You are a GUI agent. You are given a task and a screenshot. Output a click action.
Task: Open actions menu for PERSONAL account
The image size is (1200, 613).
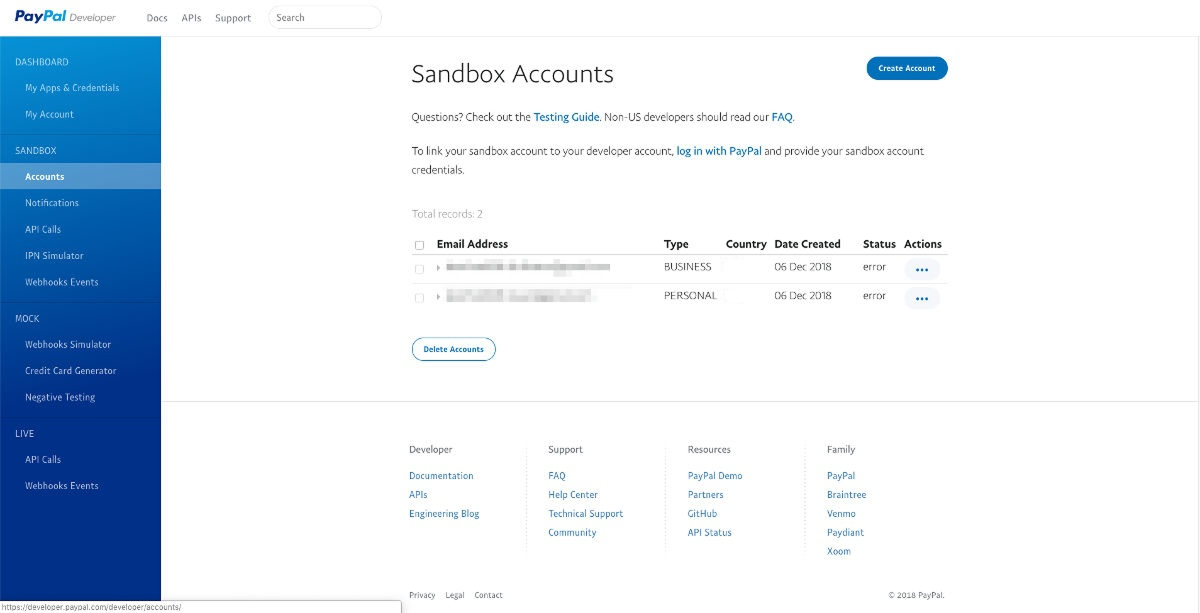[922, 298]
